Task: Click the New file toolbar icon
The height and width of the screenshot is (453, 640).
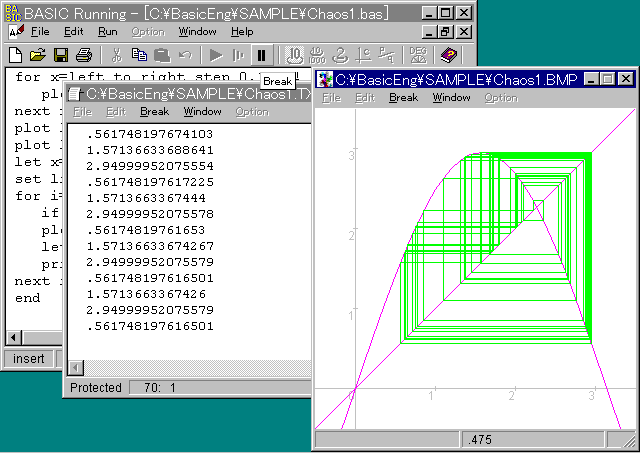Action: (x=16, y=55)
